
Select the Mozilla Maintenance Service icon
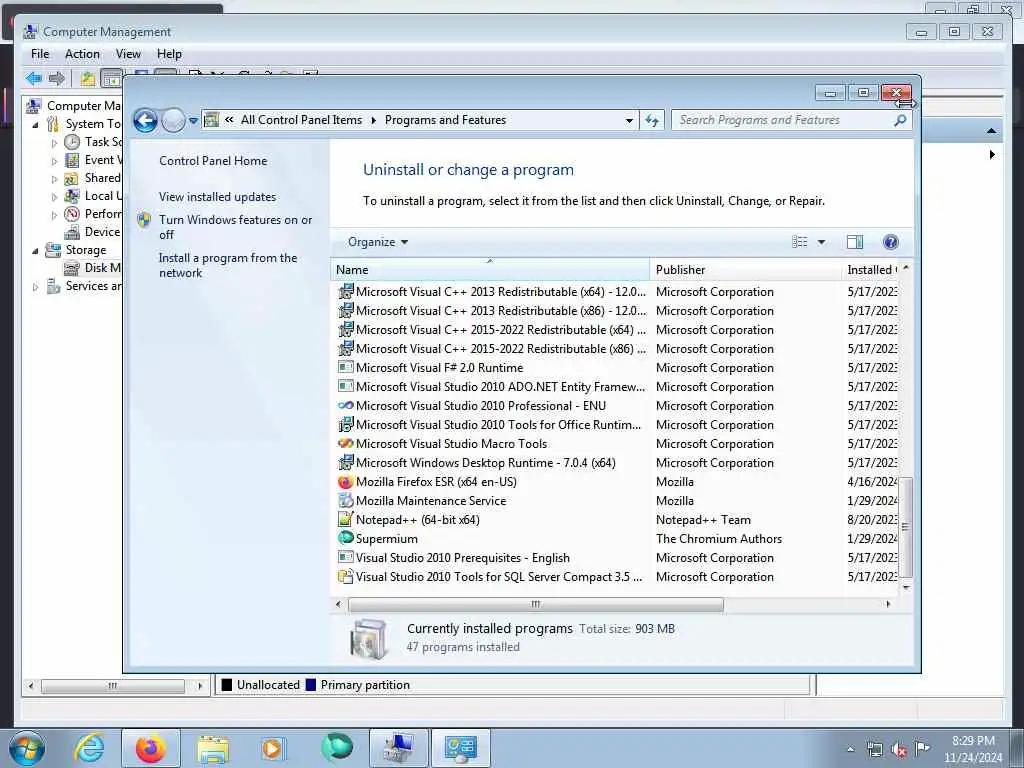click(345, 501)
